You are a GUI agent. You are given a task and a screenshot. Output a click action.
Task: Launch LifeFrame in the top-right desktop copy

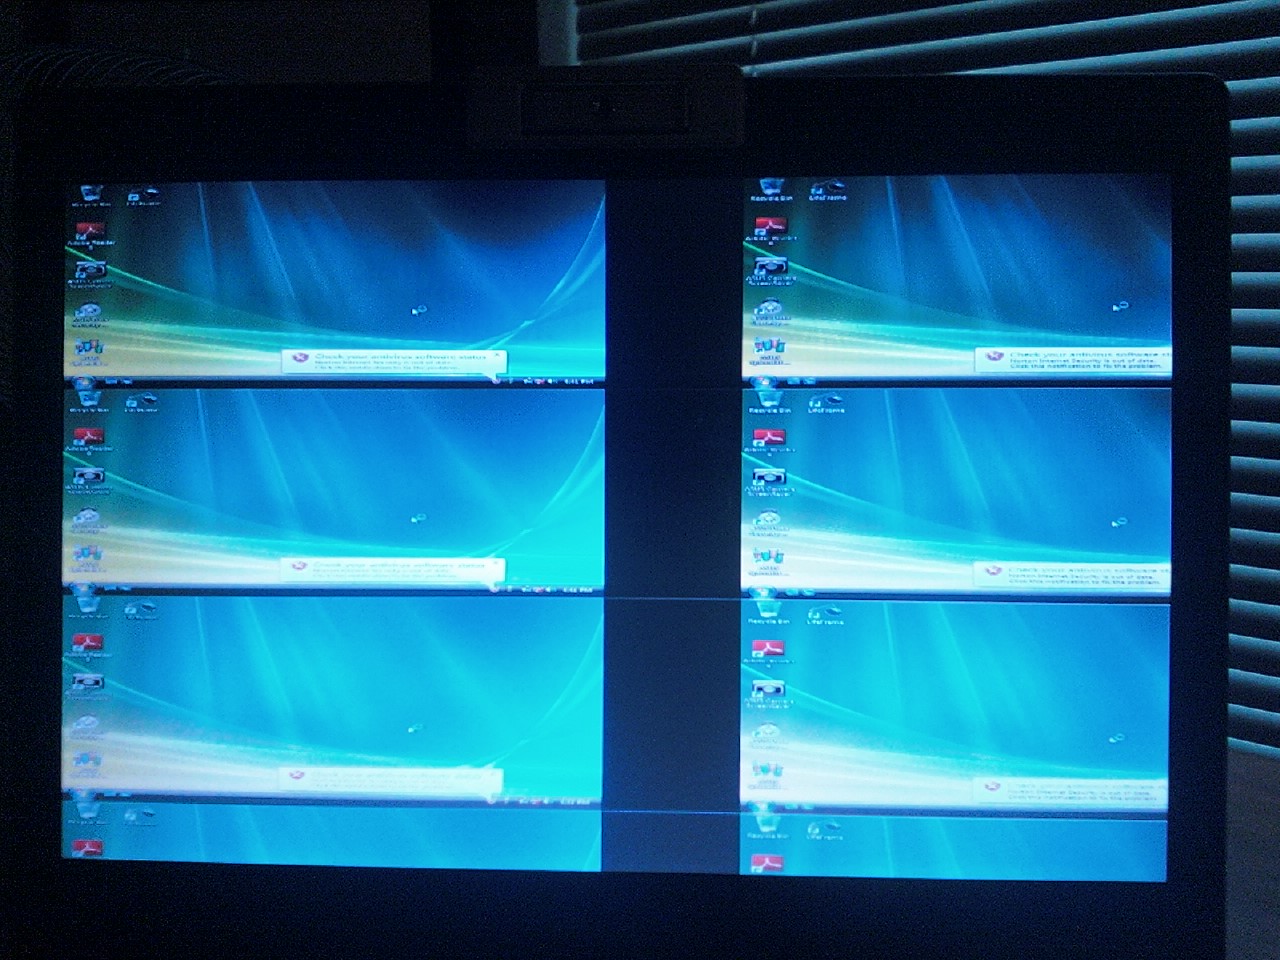click(827, 191)
